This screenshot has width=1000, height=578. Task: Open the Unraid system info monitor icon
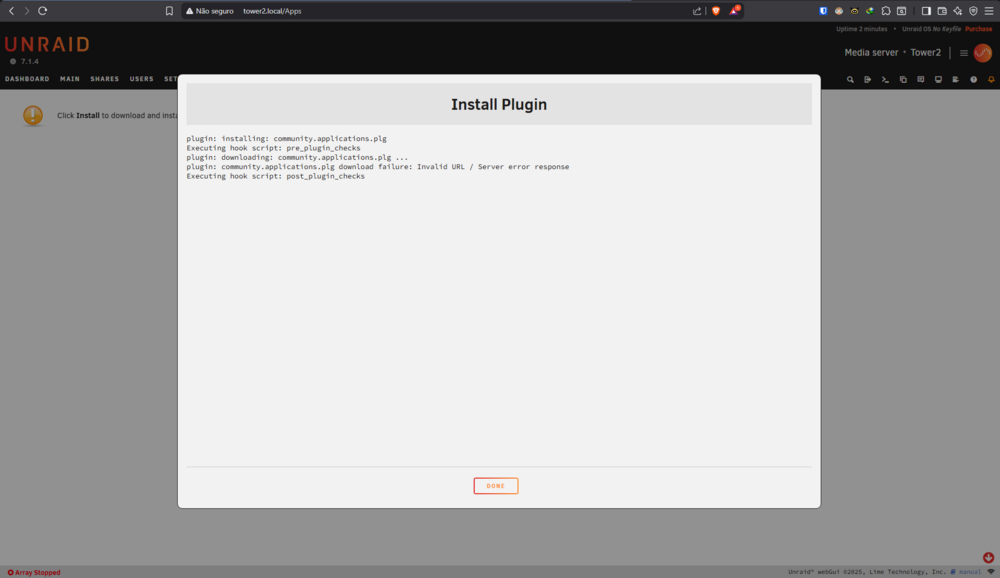tap(938, 80)
